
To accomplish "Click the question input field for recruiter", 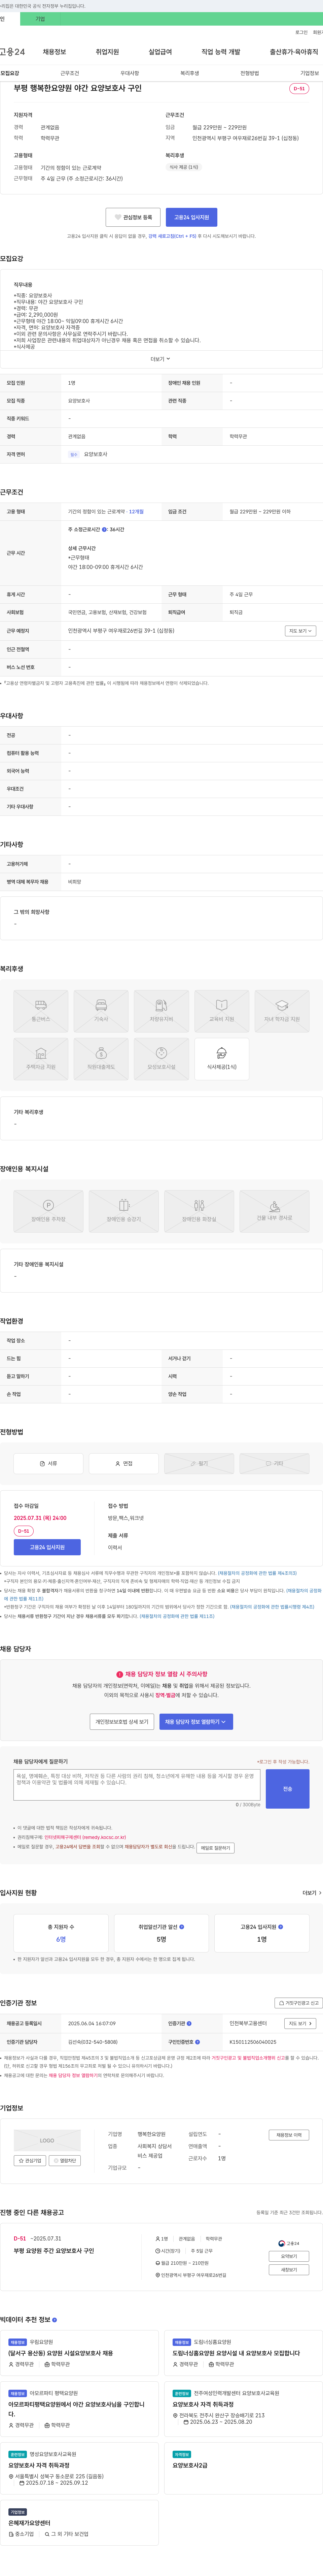I will [137, 1785].
